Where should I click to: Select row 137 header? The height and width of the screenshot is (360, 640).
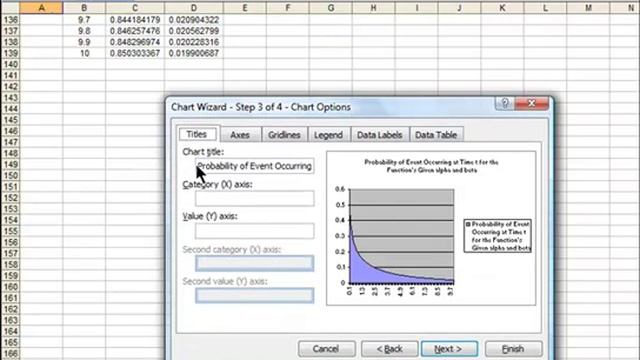10,31
